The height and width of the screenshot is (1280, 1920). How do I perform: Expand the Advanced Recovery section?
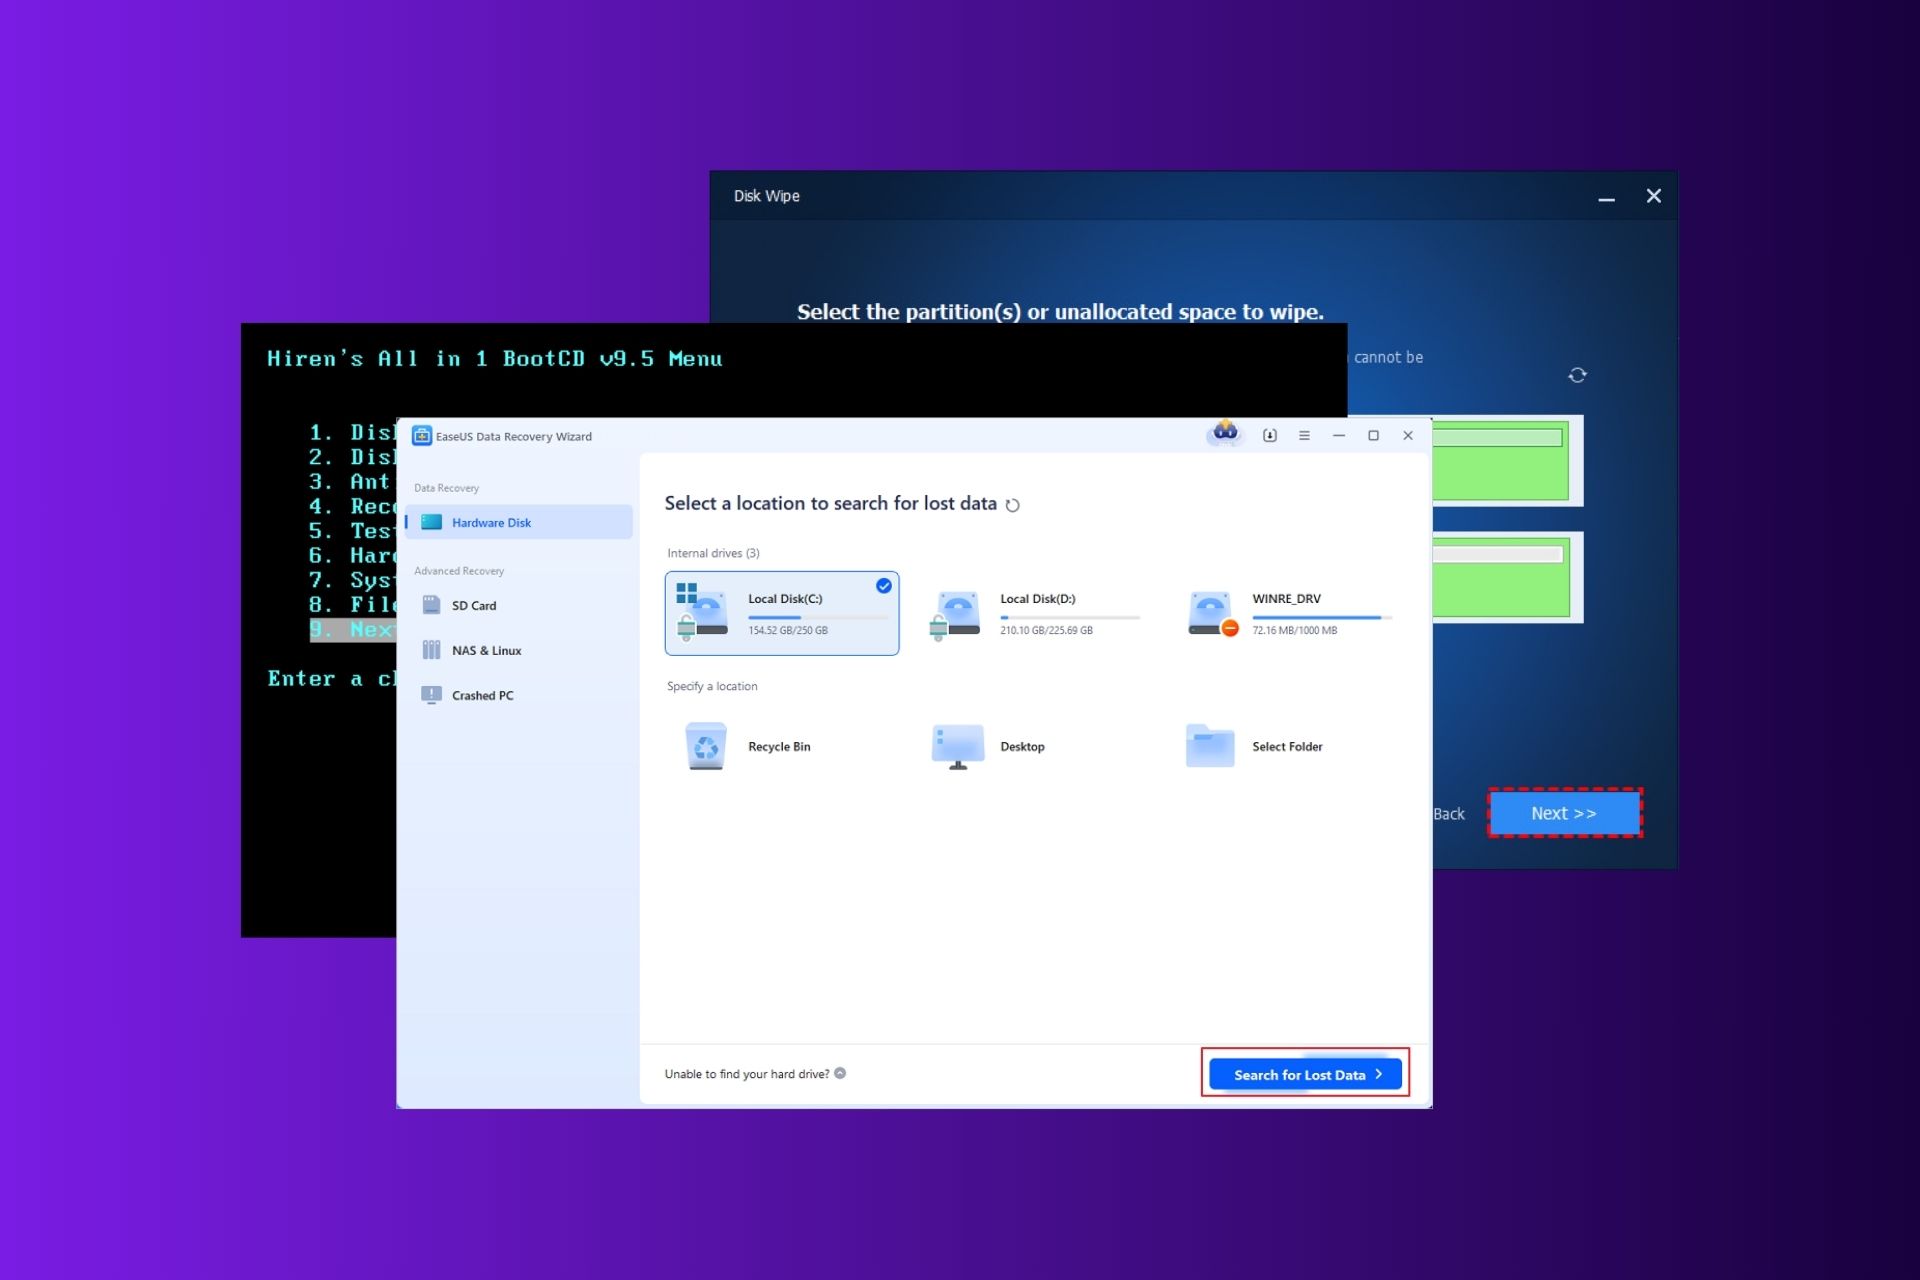[x=459, y=570]
